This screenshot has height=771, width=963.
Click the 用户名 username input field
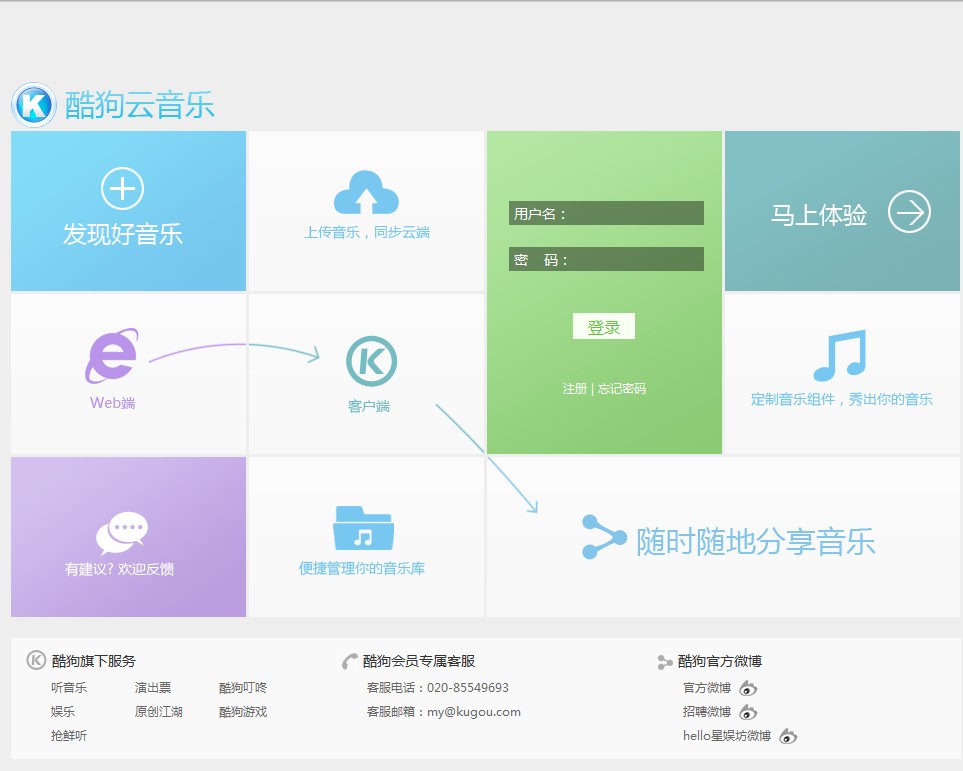(606, 213)
